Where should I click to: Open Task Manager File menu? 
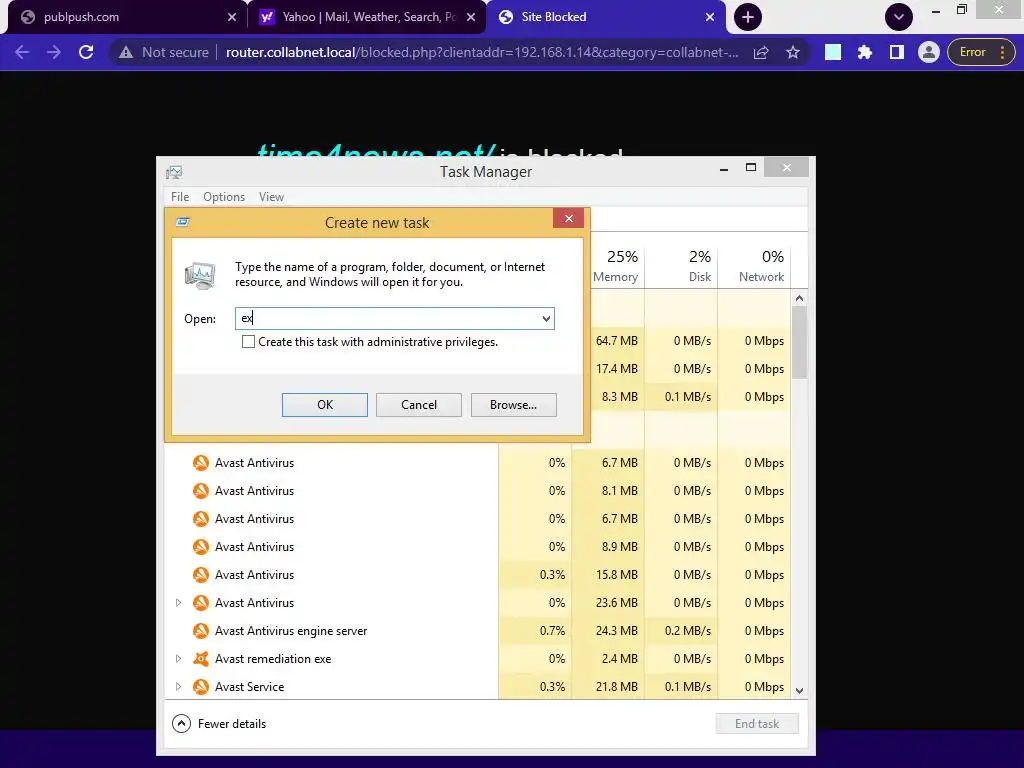point(180,197)
